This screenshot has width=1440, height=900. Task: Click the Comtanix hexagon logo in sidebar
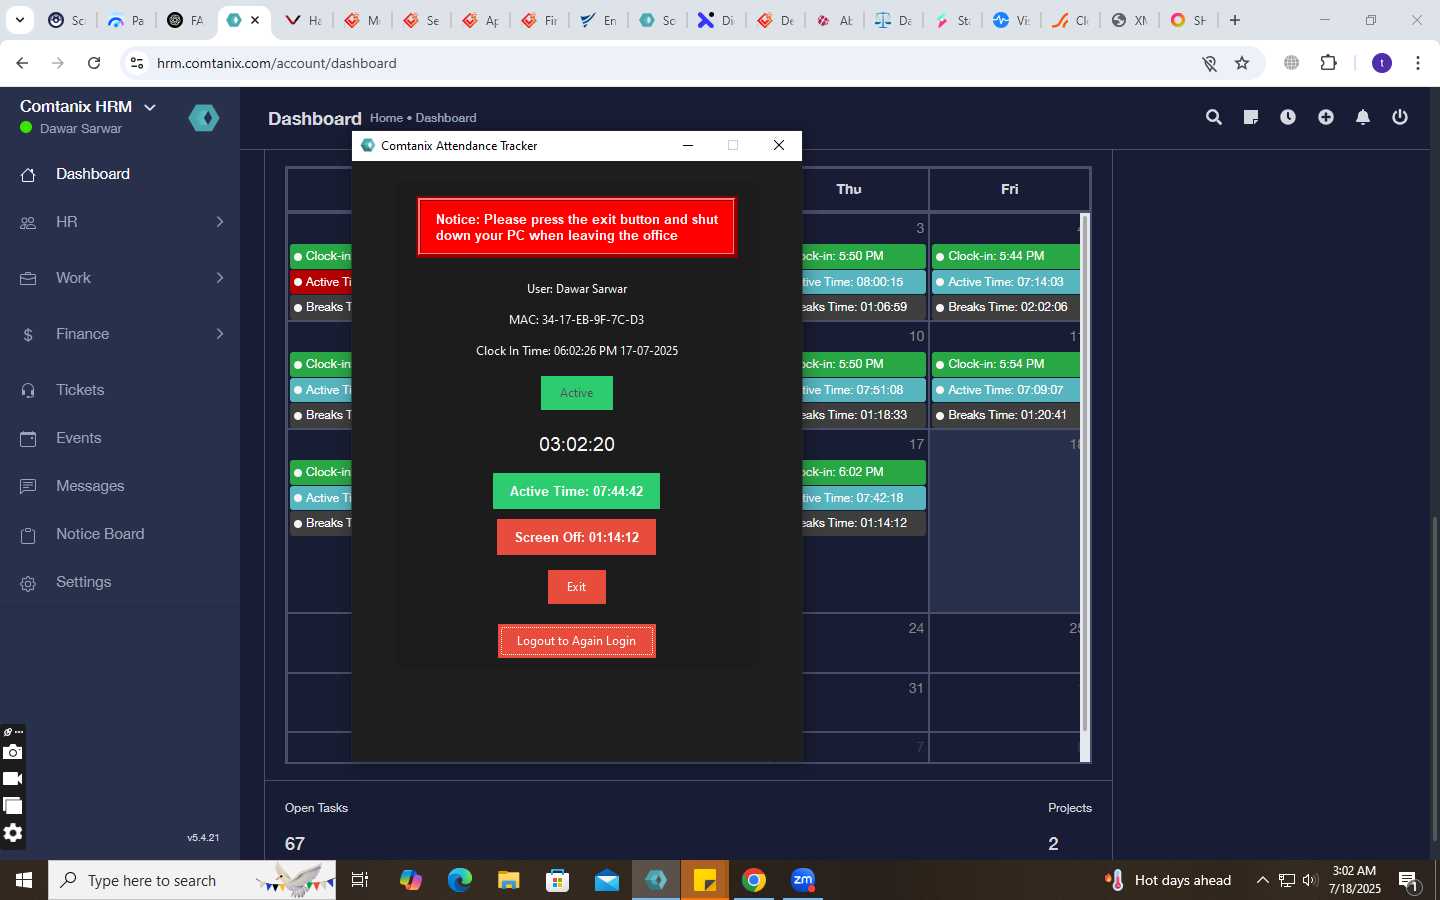(x=204, y=118)
